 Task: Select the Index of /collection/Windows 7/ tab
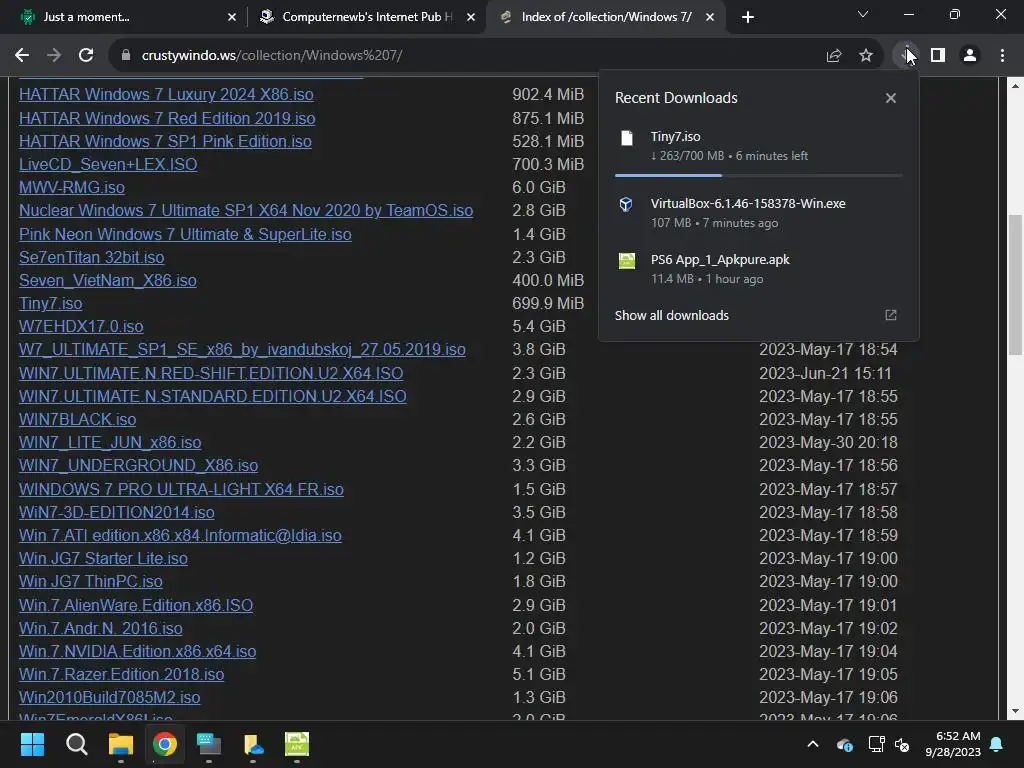[606, 17]
